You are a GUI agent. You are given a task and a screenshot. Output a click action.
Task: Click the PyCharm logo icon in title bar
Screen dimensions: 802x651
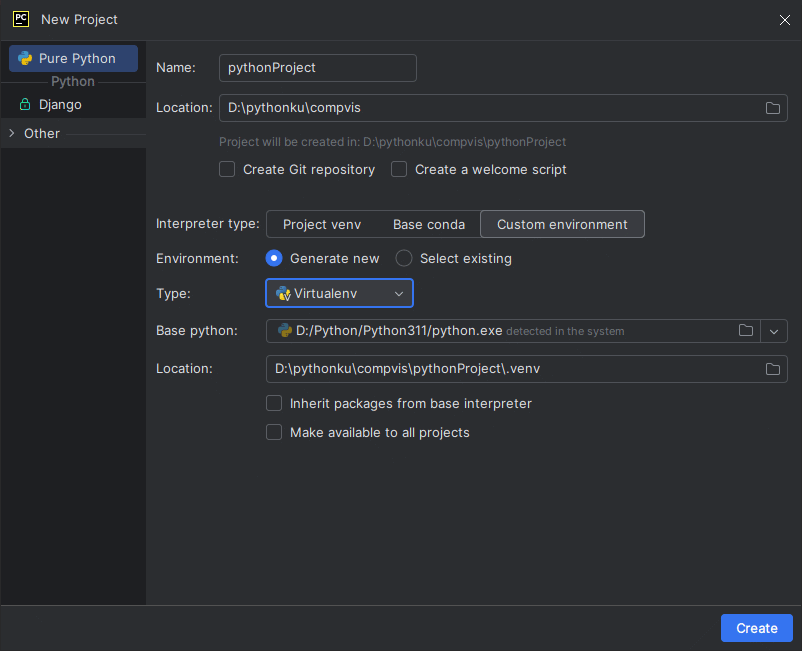(21, 19)
